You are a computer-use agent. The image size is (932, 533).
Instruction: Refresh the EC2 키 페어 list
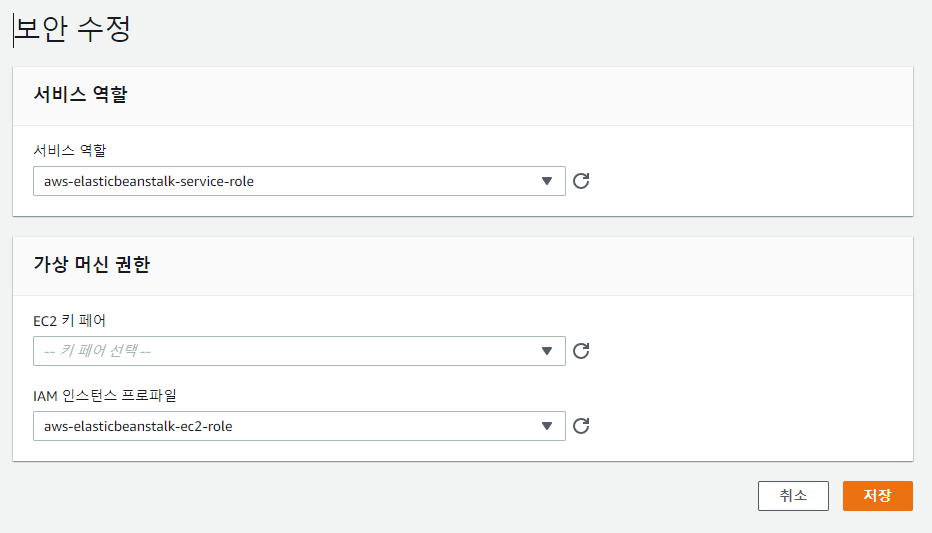(581, 351)
